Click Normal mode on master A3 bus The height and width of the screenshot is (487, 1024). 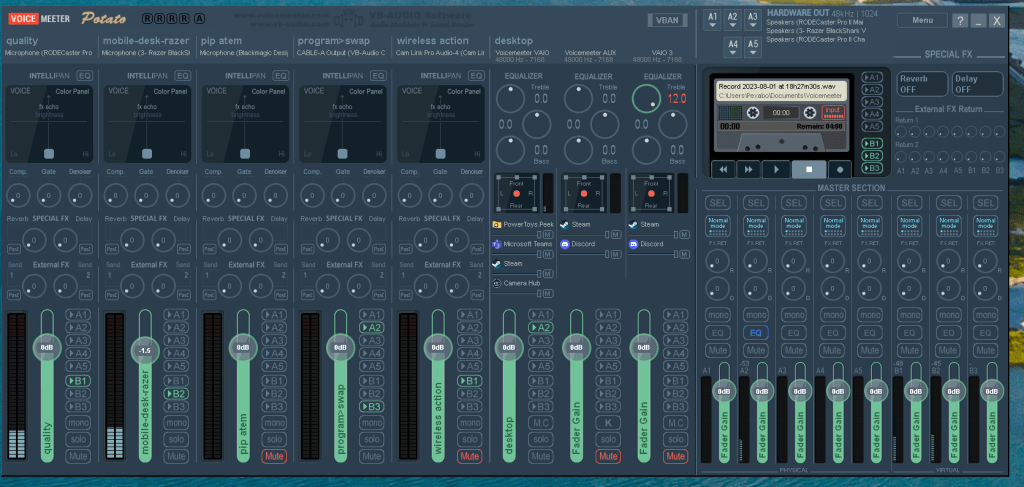click(794, 225)
